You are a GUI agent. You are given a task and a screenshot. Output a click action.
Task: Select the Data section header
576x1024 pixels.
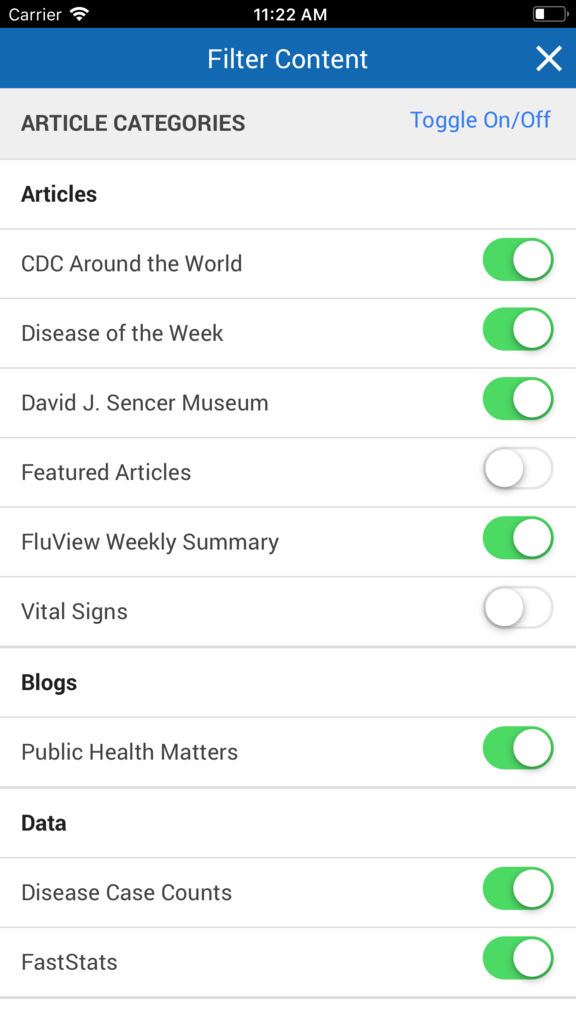pos(44,823)
